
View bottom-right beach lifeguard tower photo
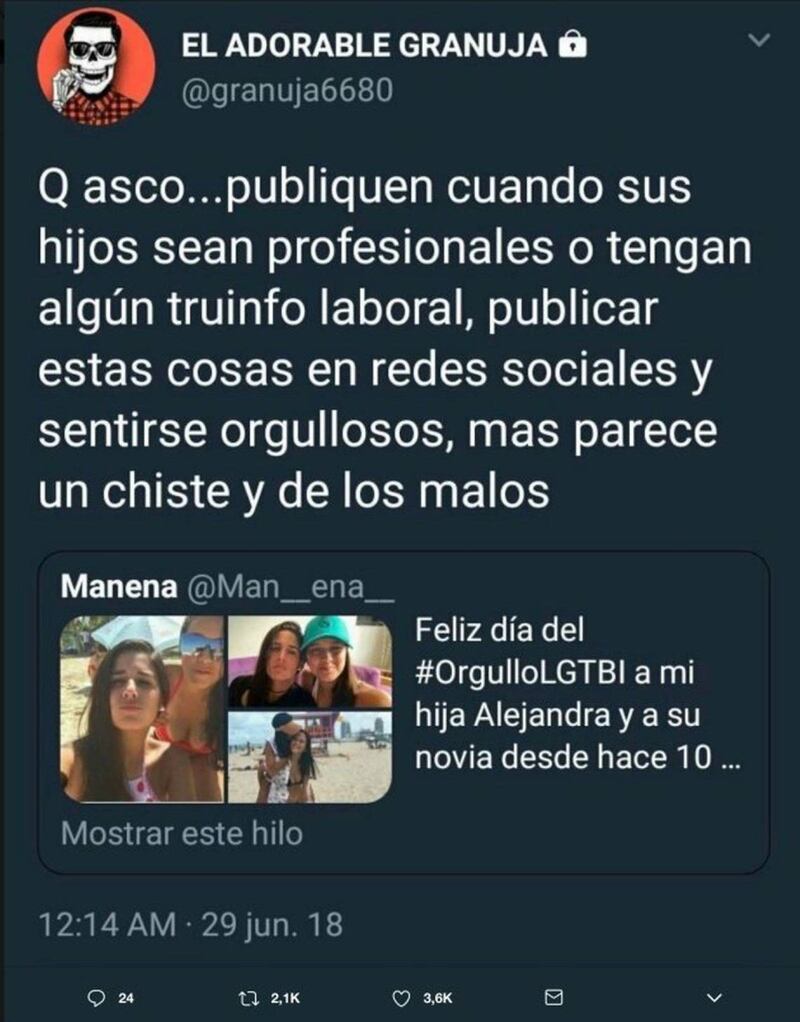[310, 757]
